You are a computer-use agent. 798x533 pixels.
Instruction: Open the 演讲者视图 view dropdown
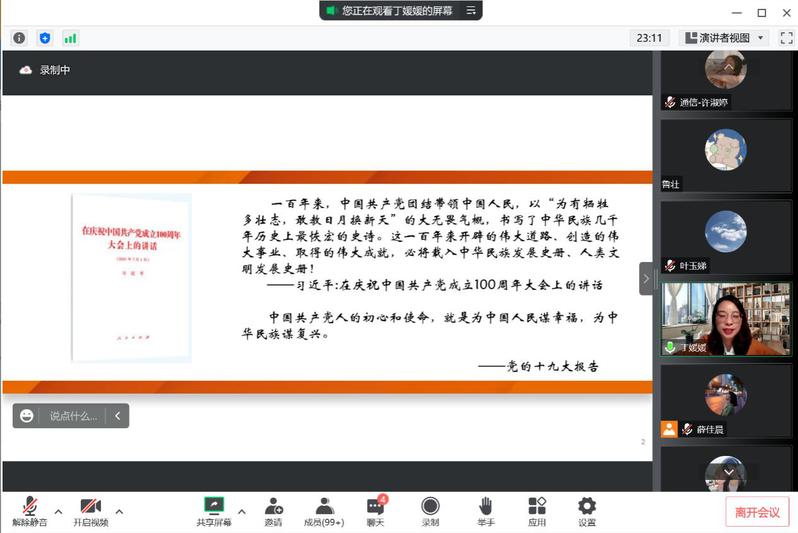click(x=723, y=38)
